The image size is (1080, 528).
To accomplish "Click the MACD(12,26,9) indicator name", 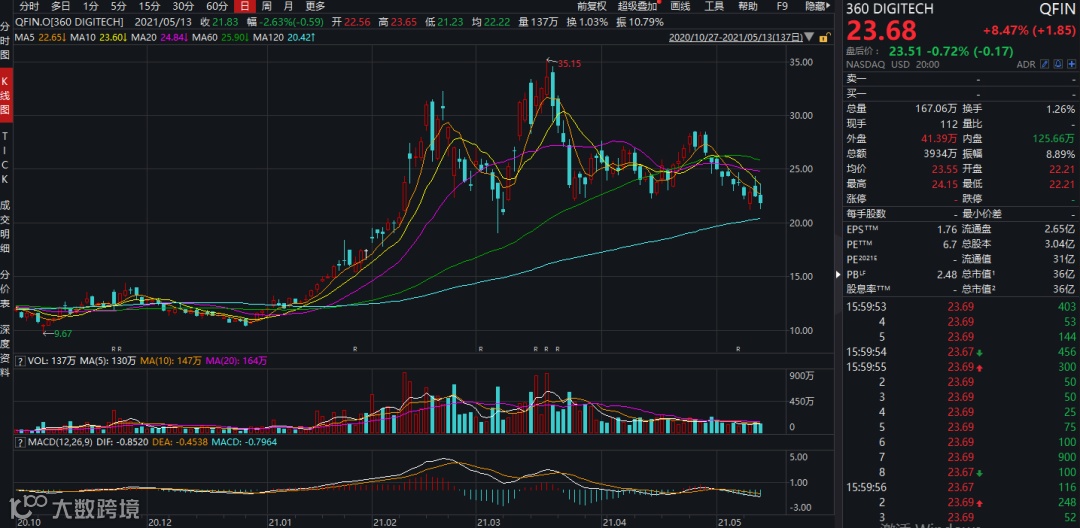I will [x=58, y=441].
